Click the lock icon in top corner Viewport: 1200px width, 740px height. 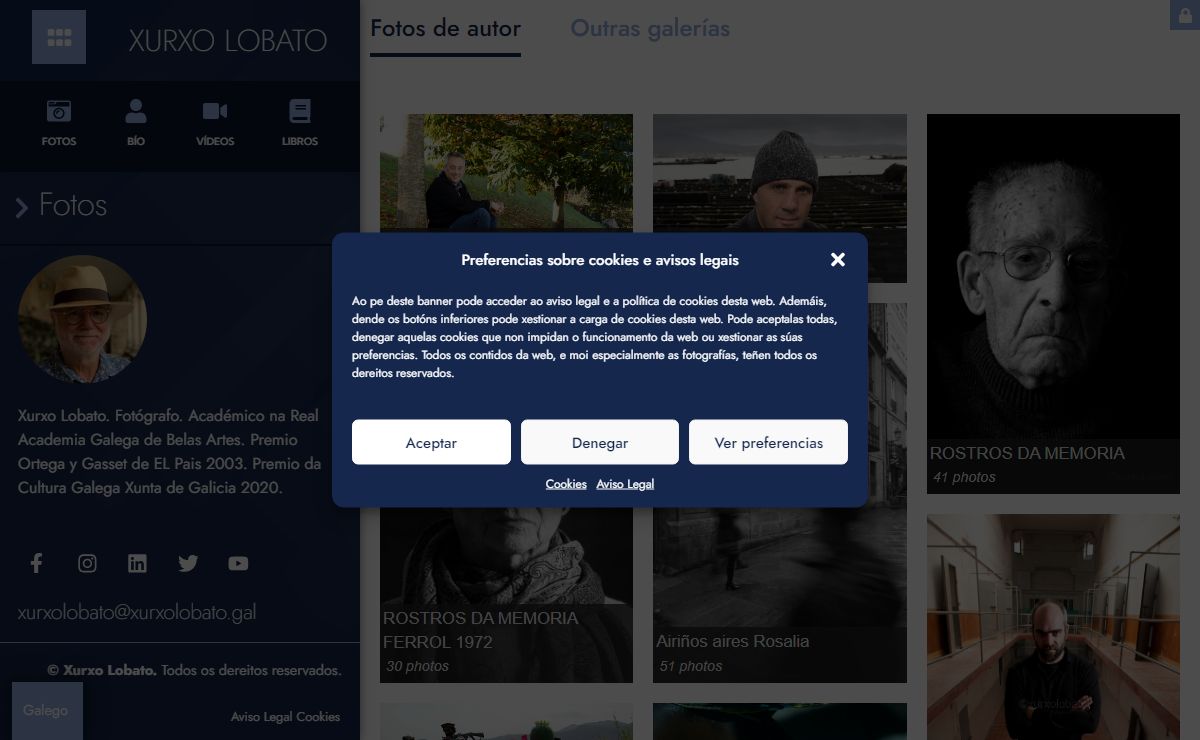pos(1186,15)
